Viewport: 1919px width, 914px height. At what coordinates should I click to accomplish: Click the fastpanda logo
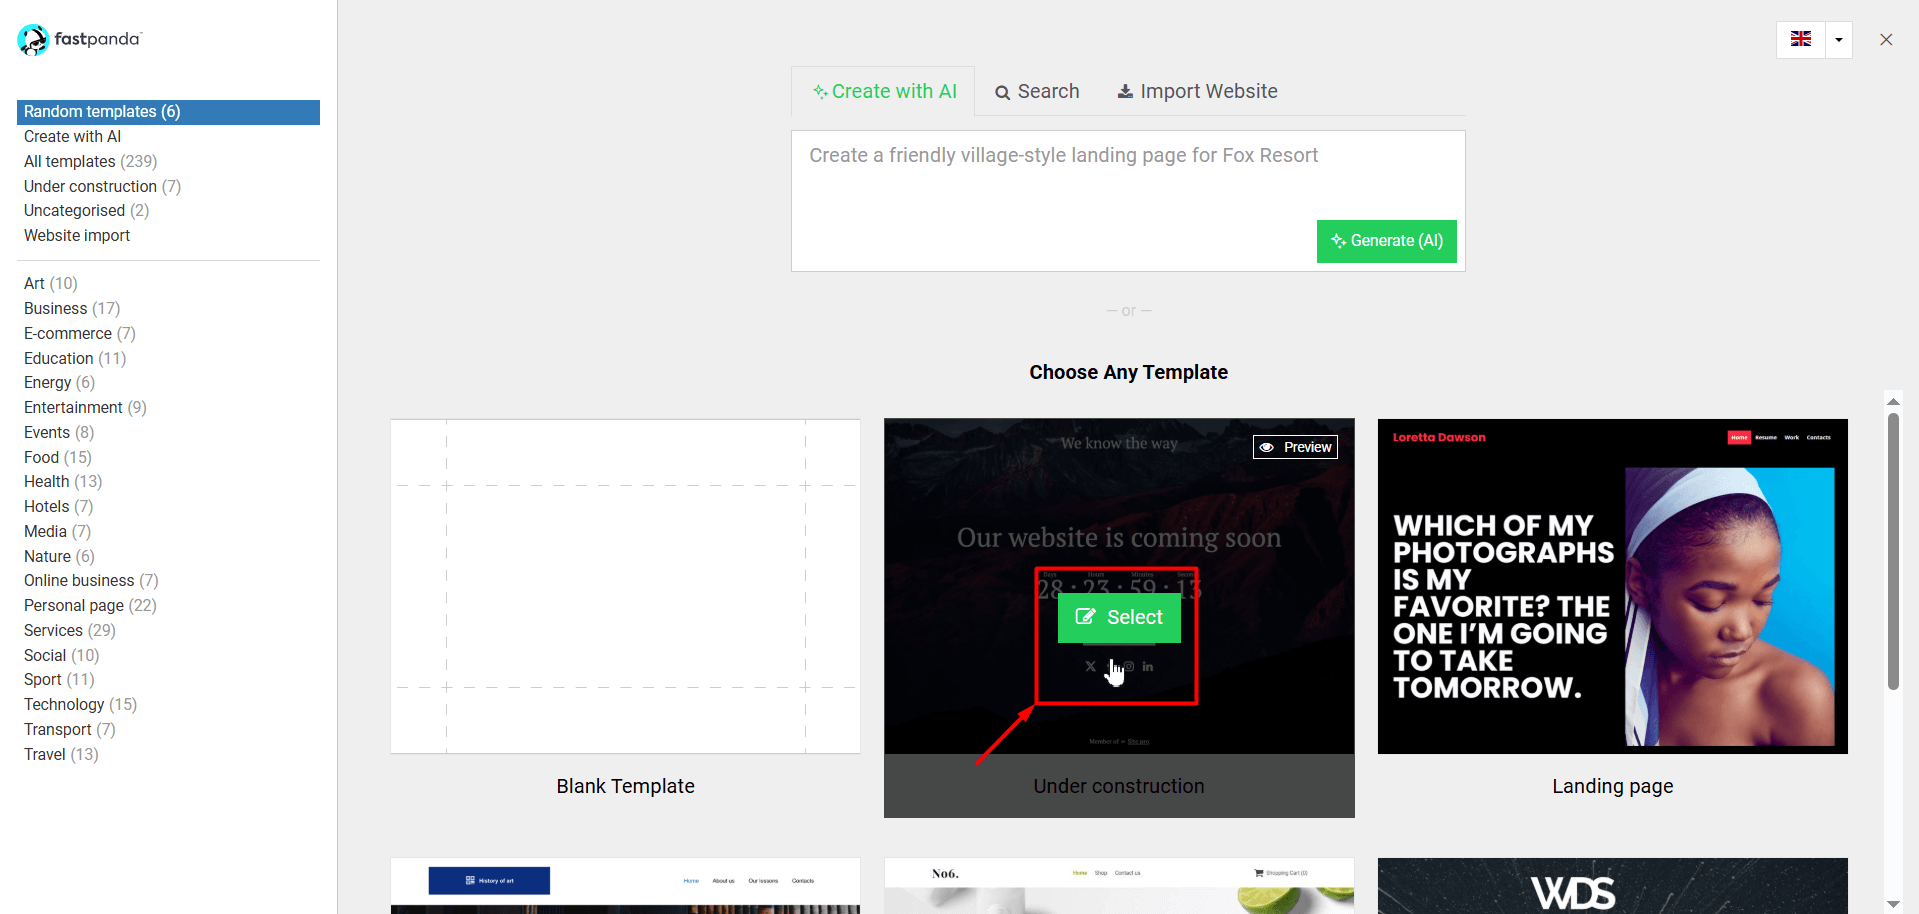(x=80, y=40)
